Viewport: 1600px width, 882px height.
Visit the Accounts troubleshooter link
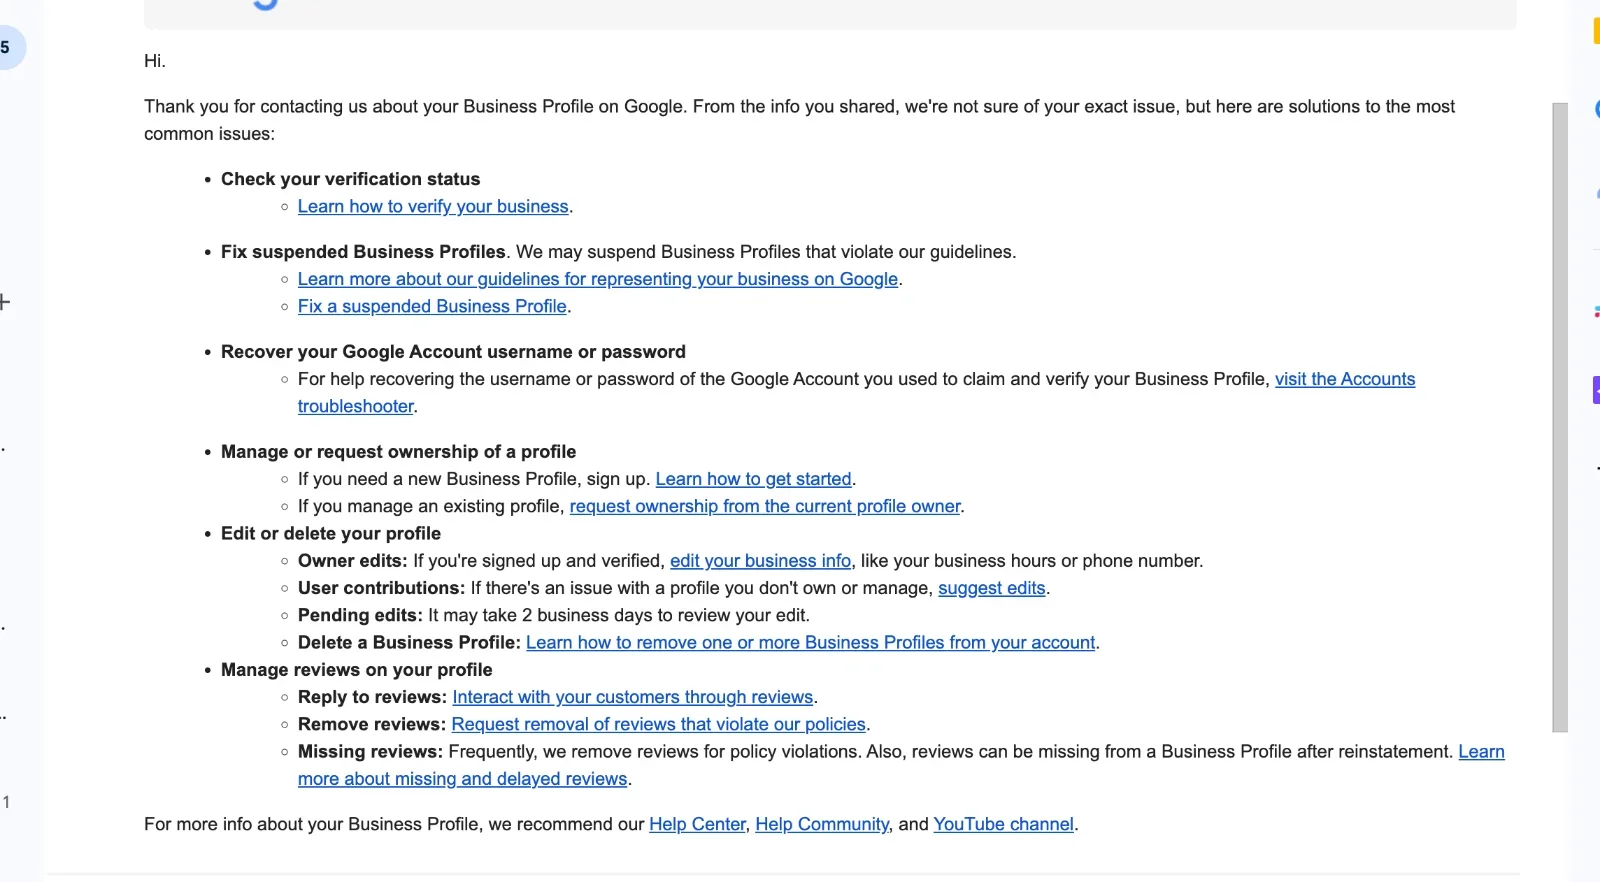[x=1344, y=379]
